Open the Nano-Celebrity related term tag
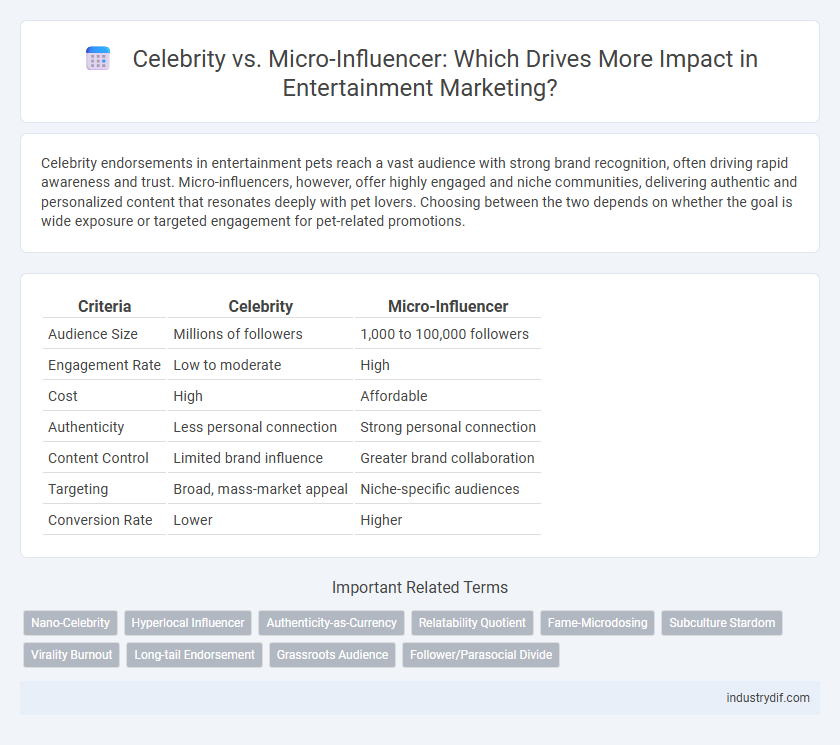Viewport: 840px width, 745px height. click(70, 623)
